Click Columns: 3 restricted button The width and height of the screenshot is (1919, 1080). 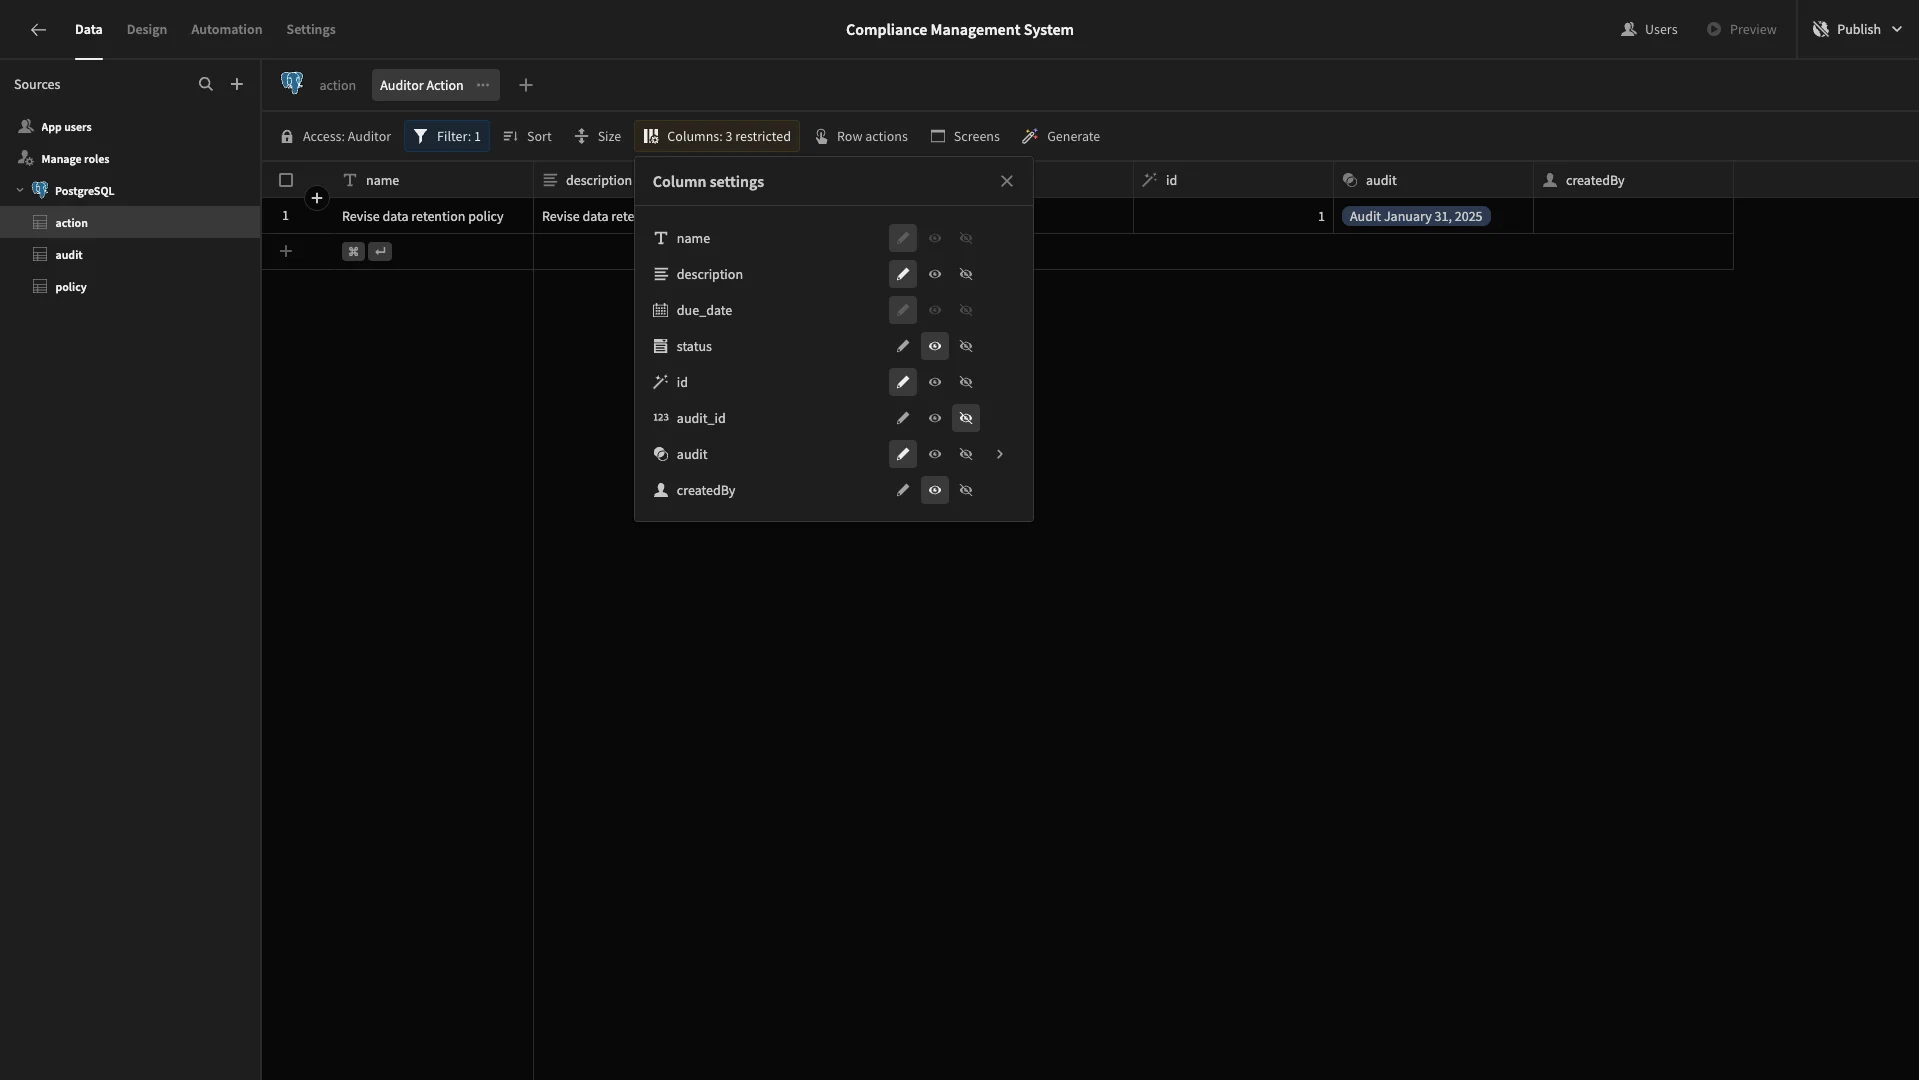[717, 136]
